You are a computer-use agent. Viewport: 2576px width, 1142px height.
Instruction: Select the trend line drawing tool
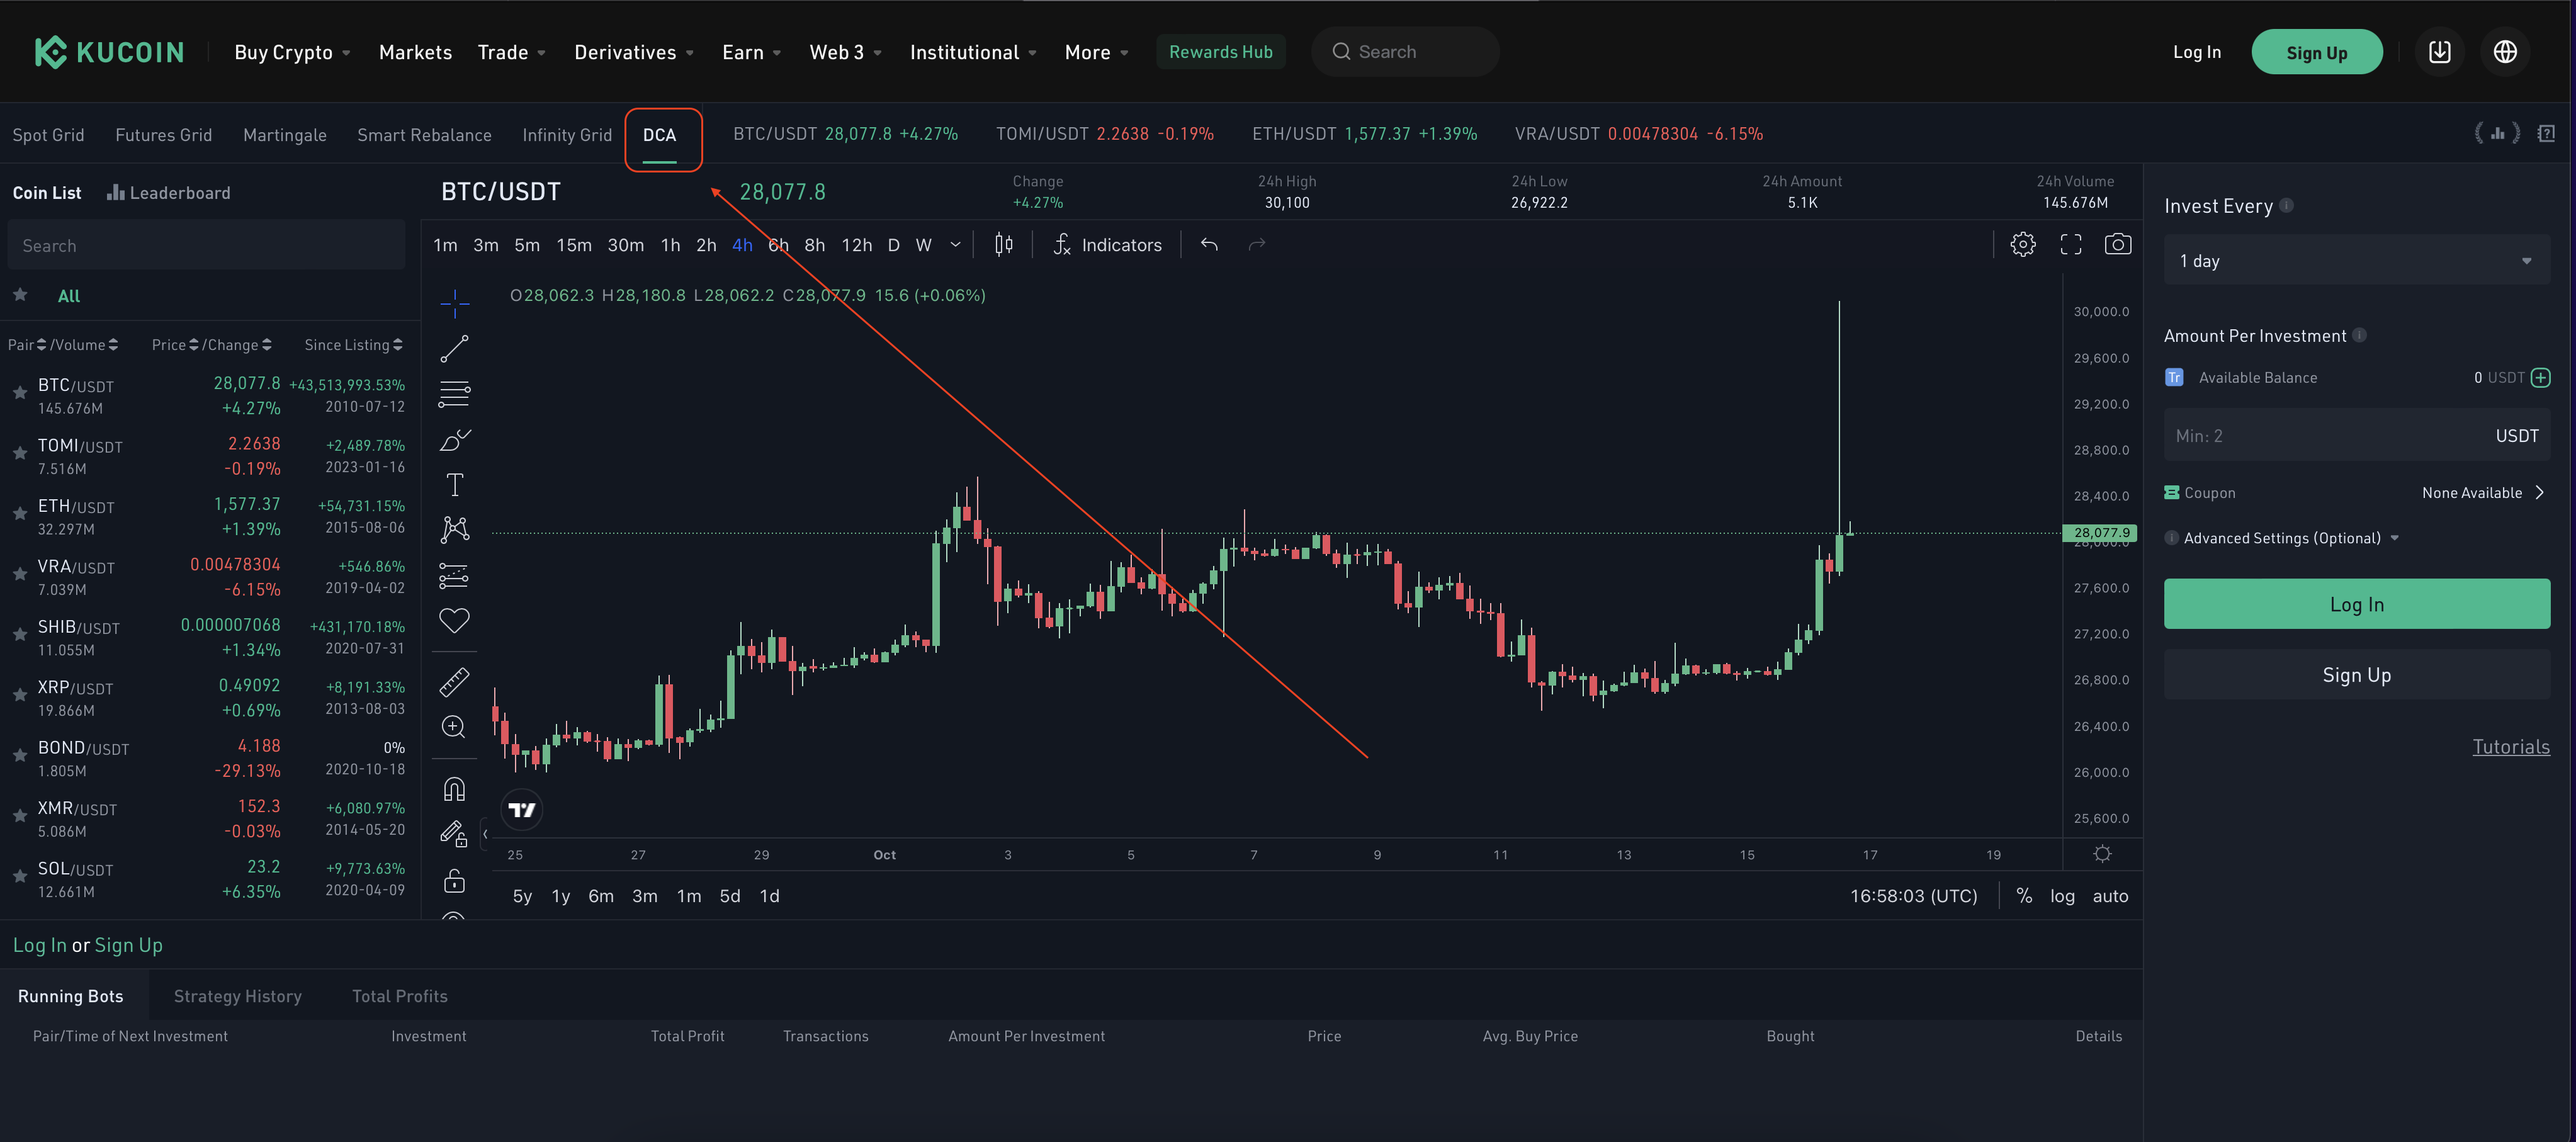point(454,348)
